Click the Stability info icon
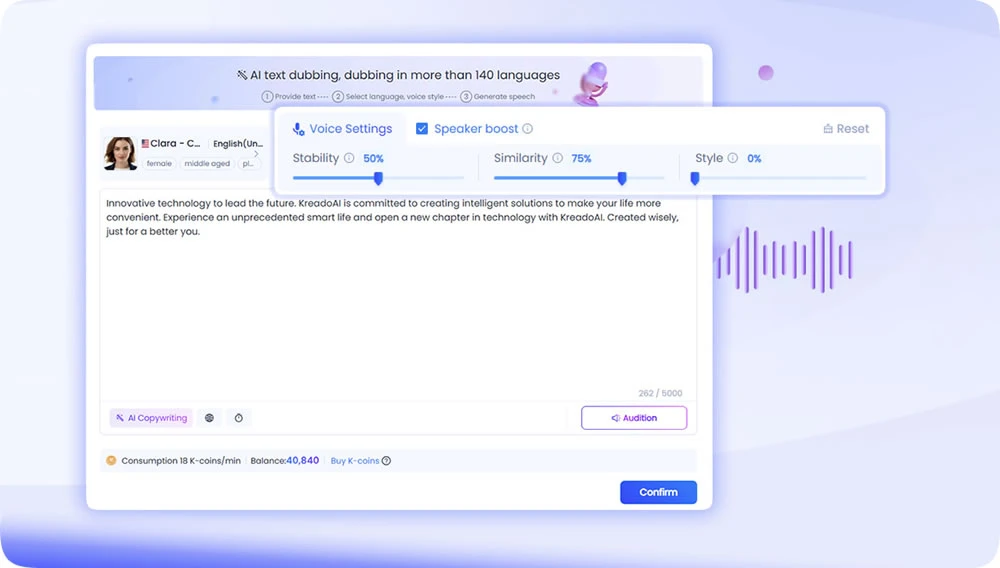The image size is (1000, 568). (349, 158)
